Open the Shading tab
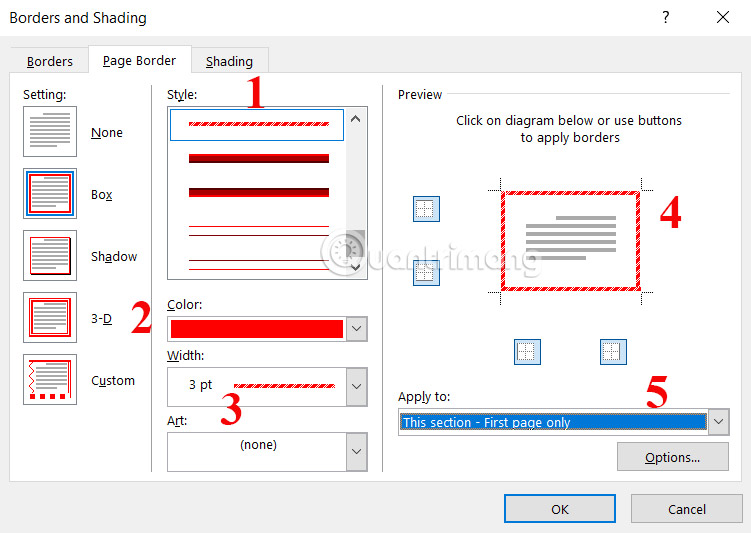The width and height of the screenshot is (751, 533). pyautogui.click(x=229, y=61)
